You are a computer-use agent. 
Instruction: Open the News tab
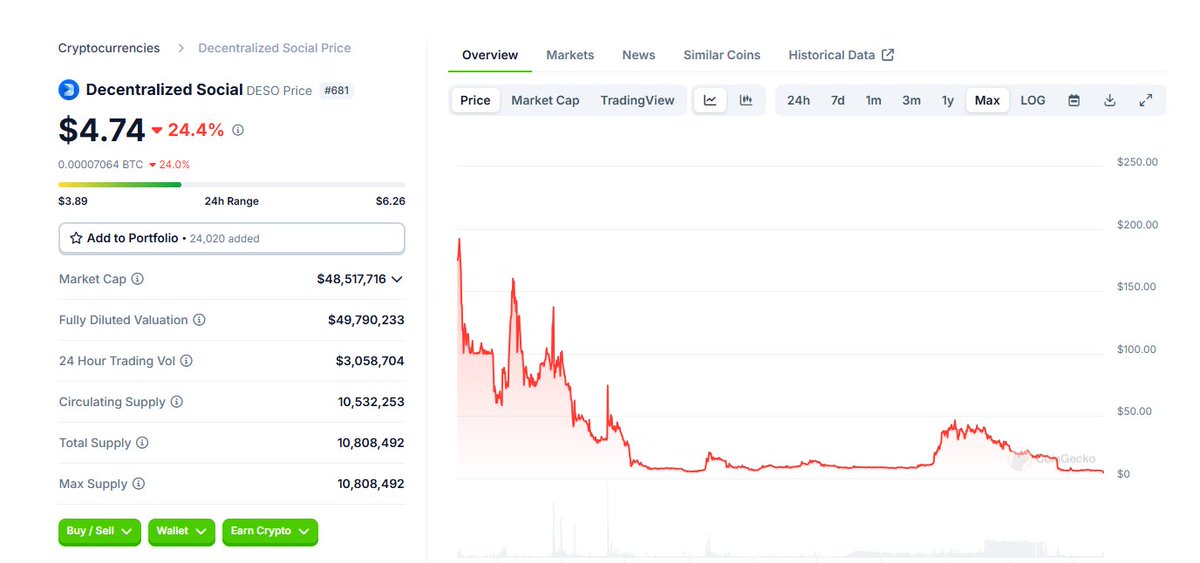click(639, 55)
